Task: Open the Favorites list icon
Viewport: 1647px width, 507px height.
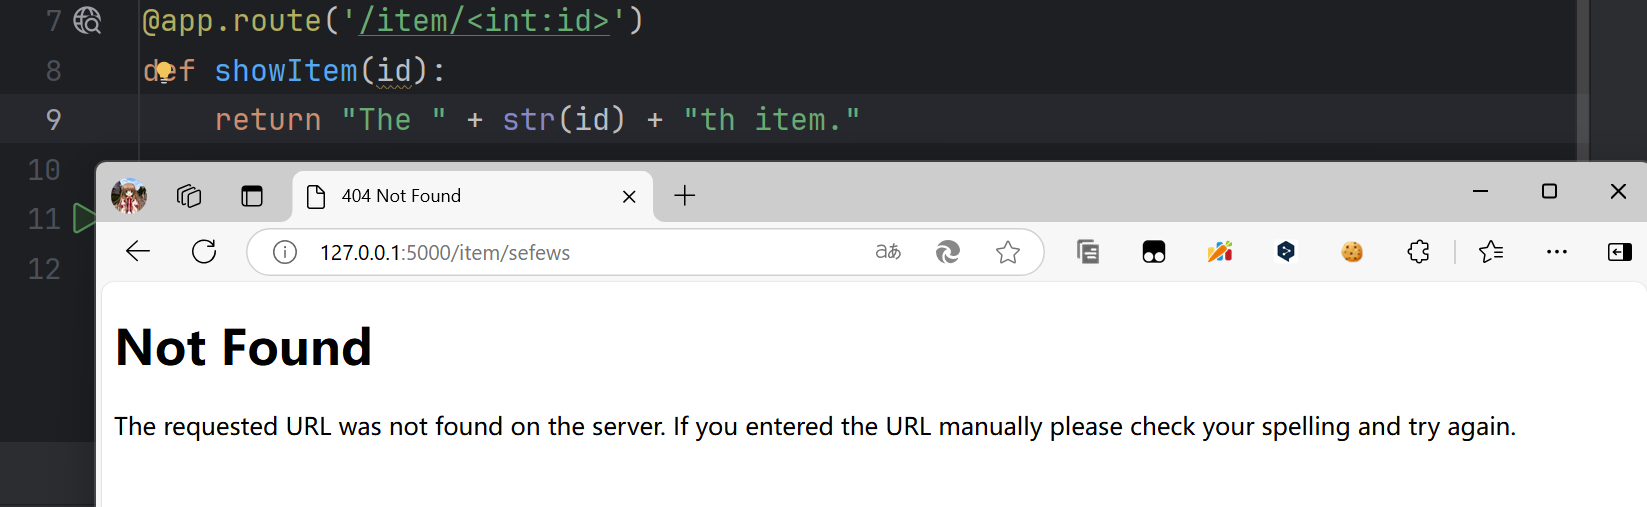Action: (x=1491, y=252)
